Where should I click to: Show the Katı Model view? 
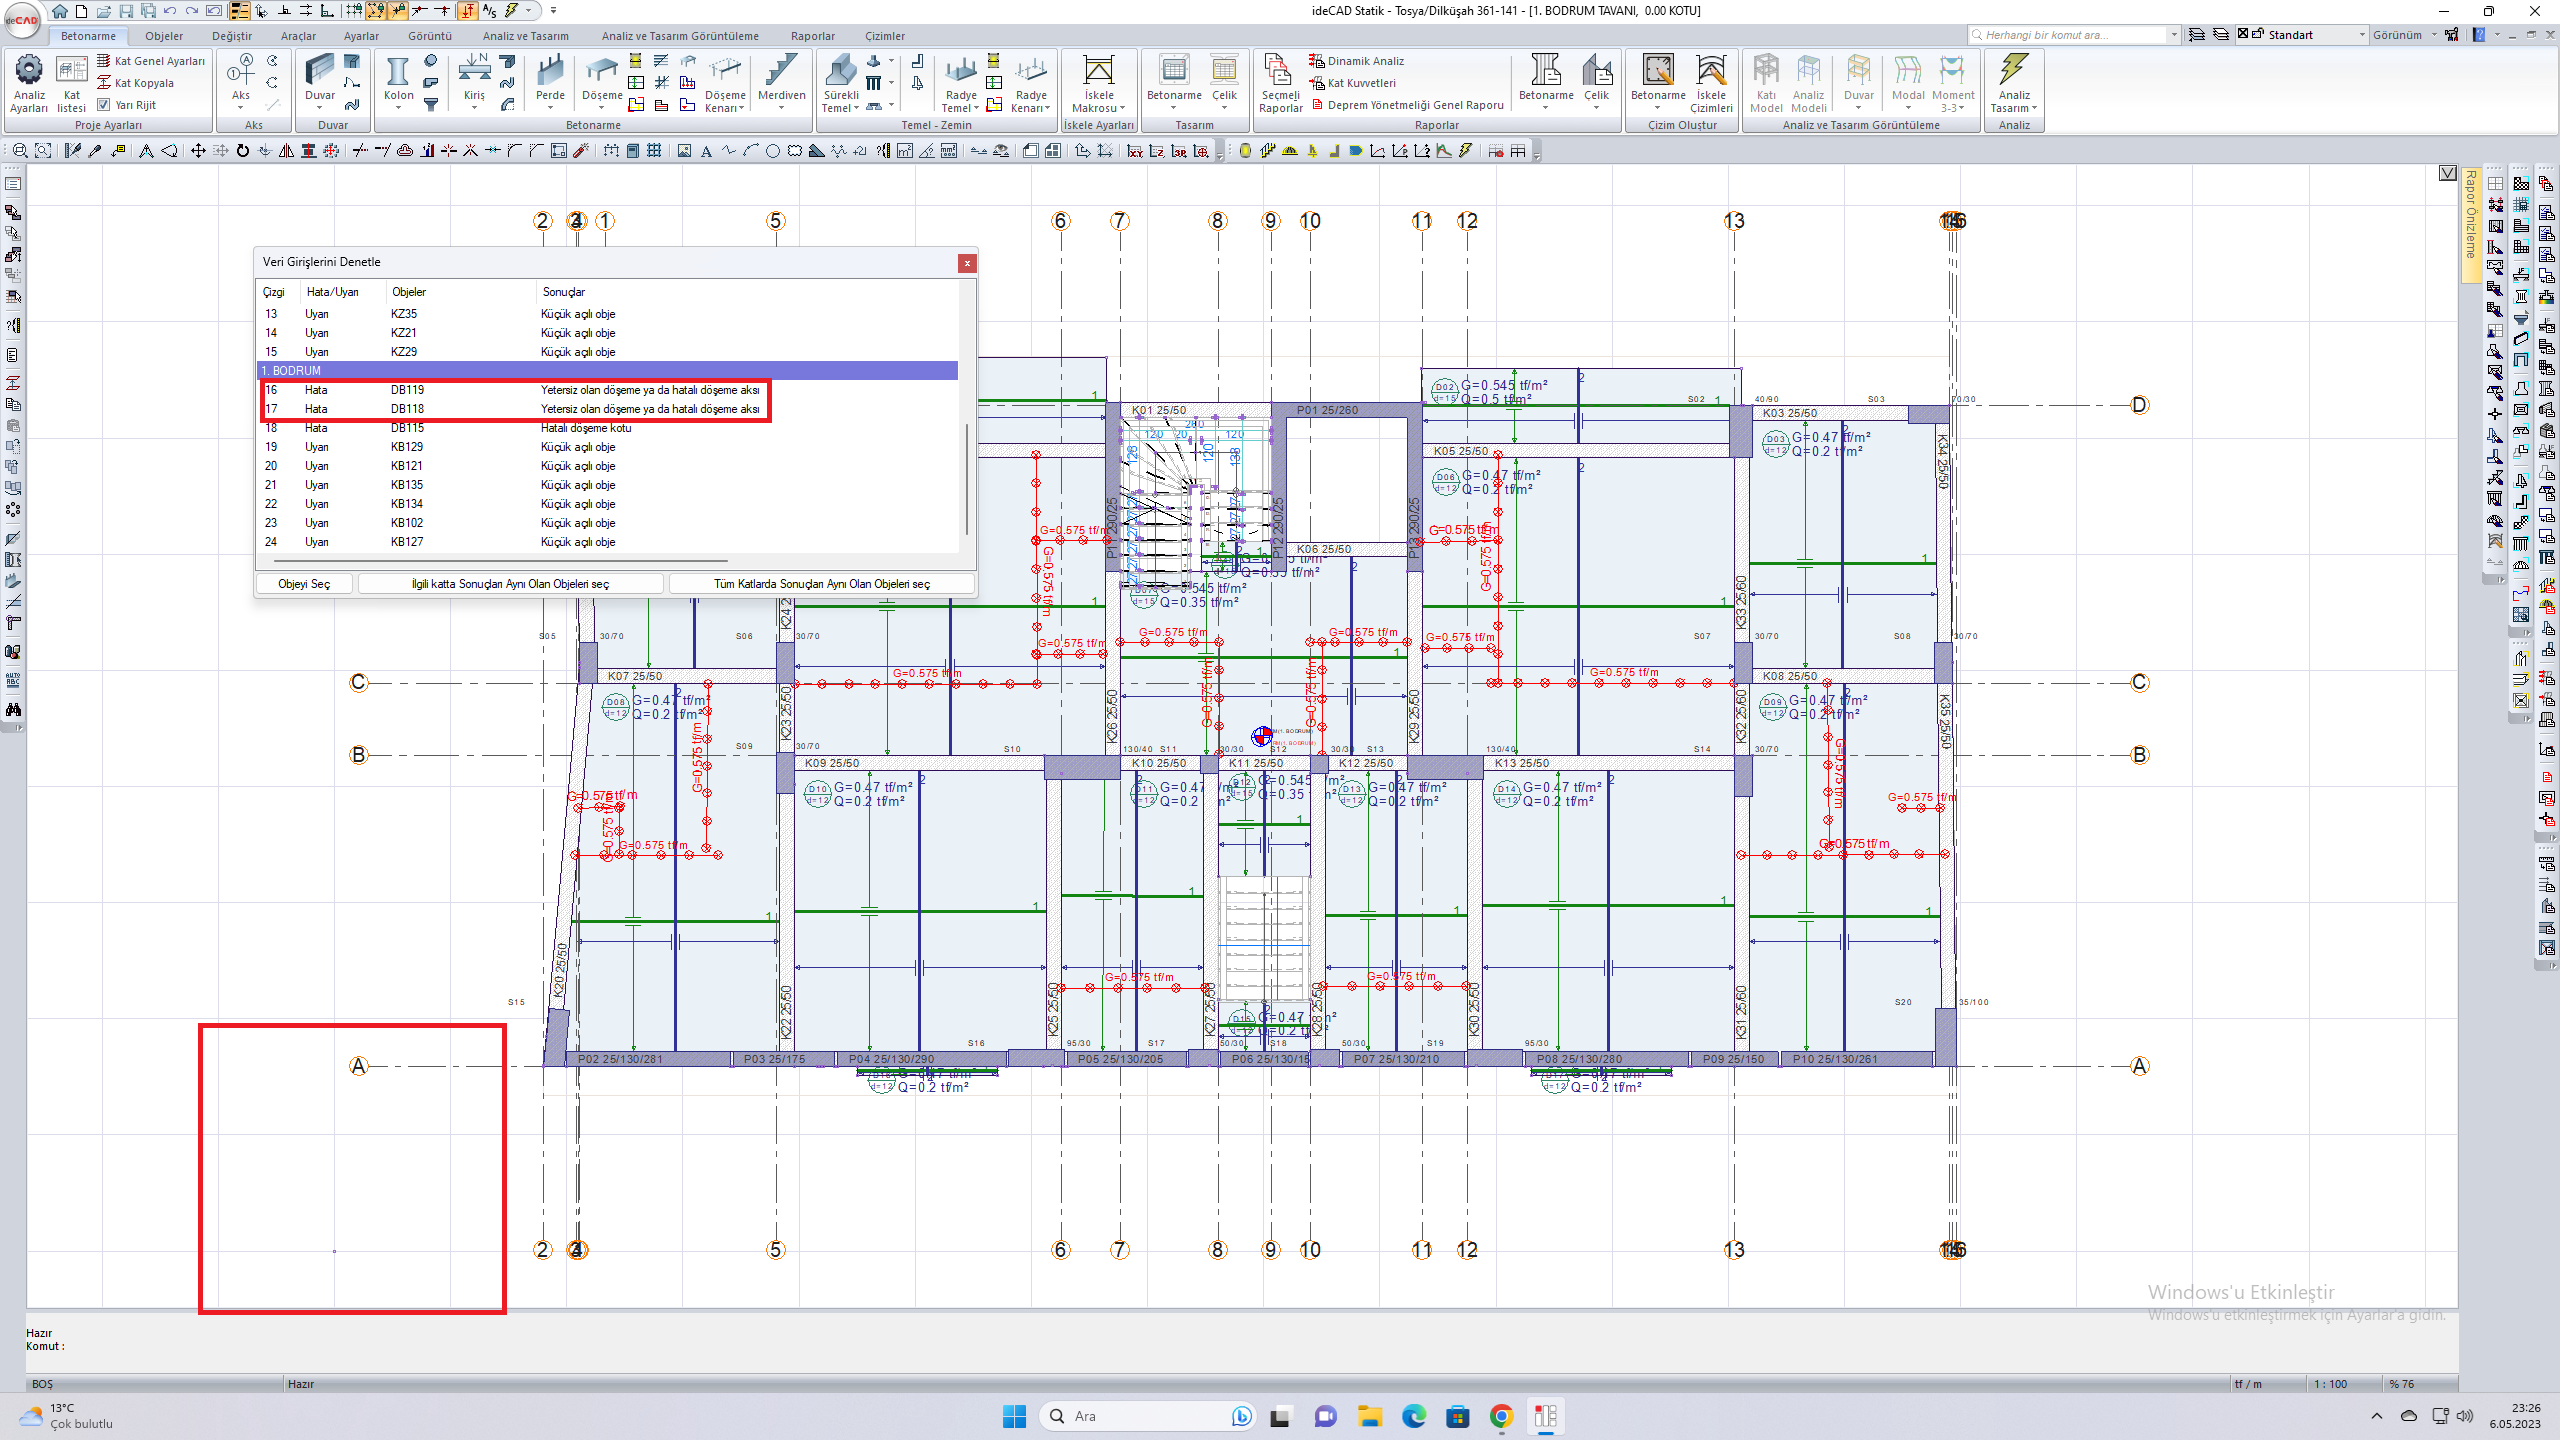pos(1766,84)
